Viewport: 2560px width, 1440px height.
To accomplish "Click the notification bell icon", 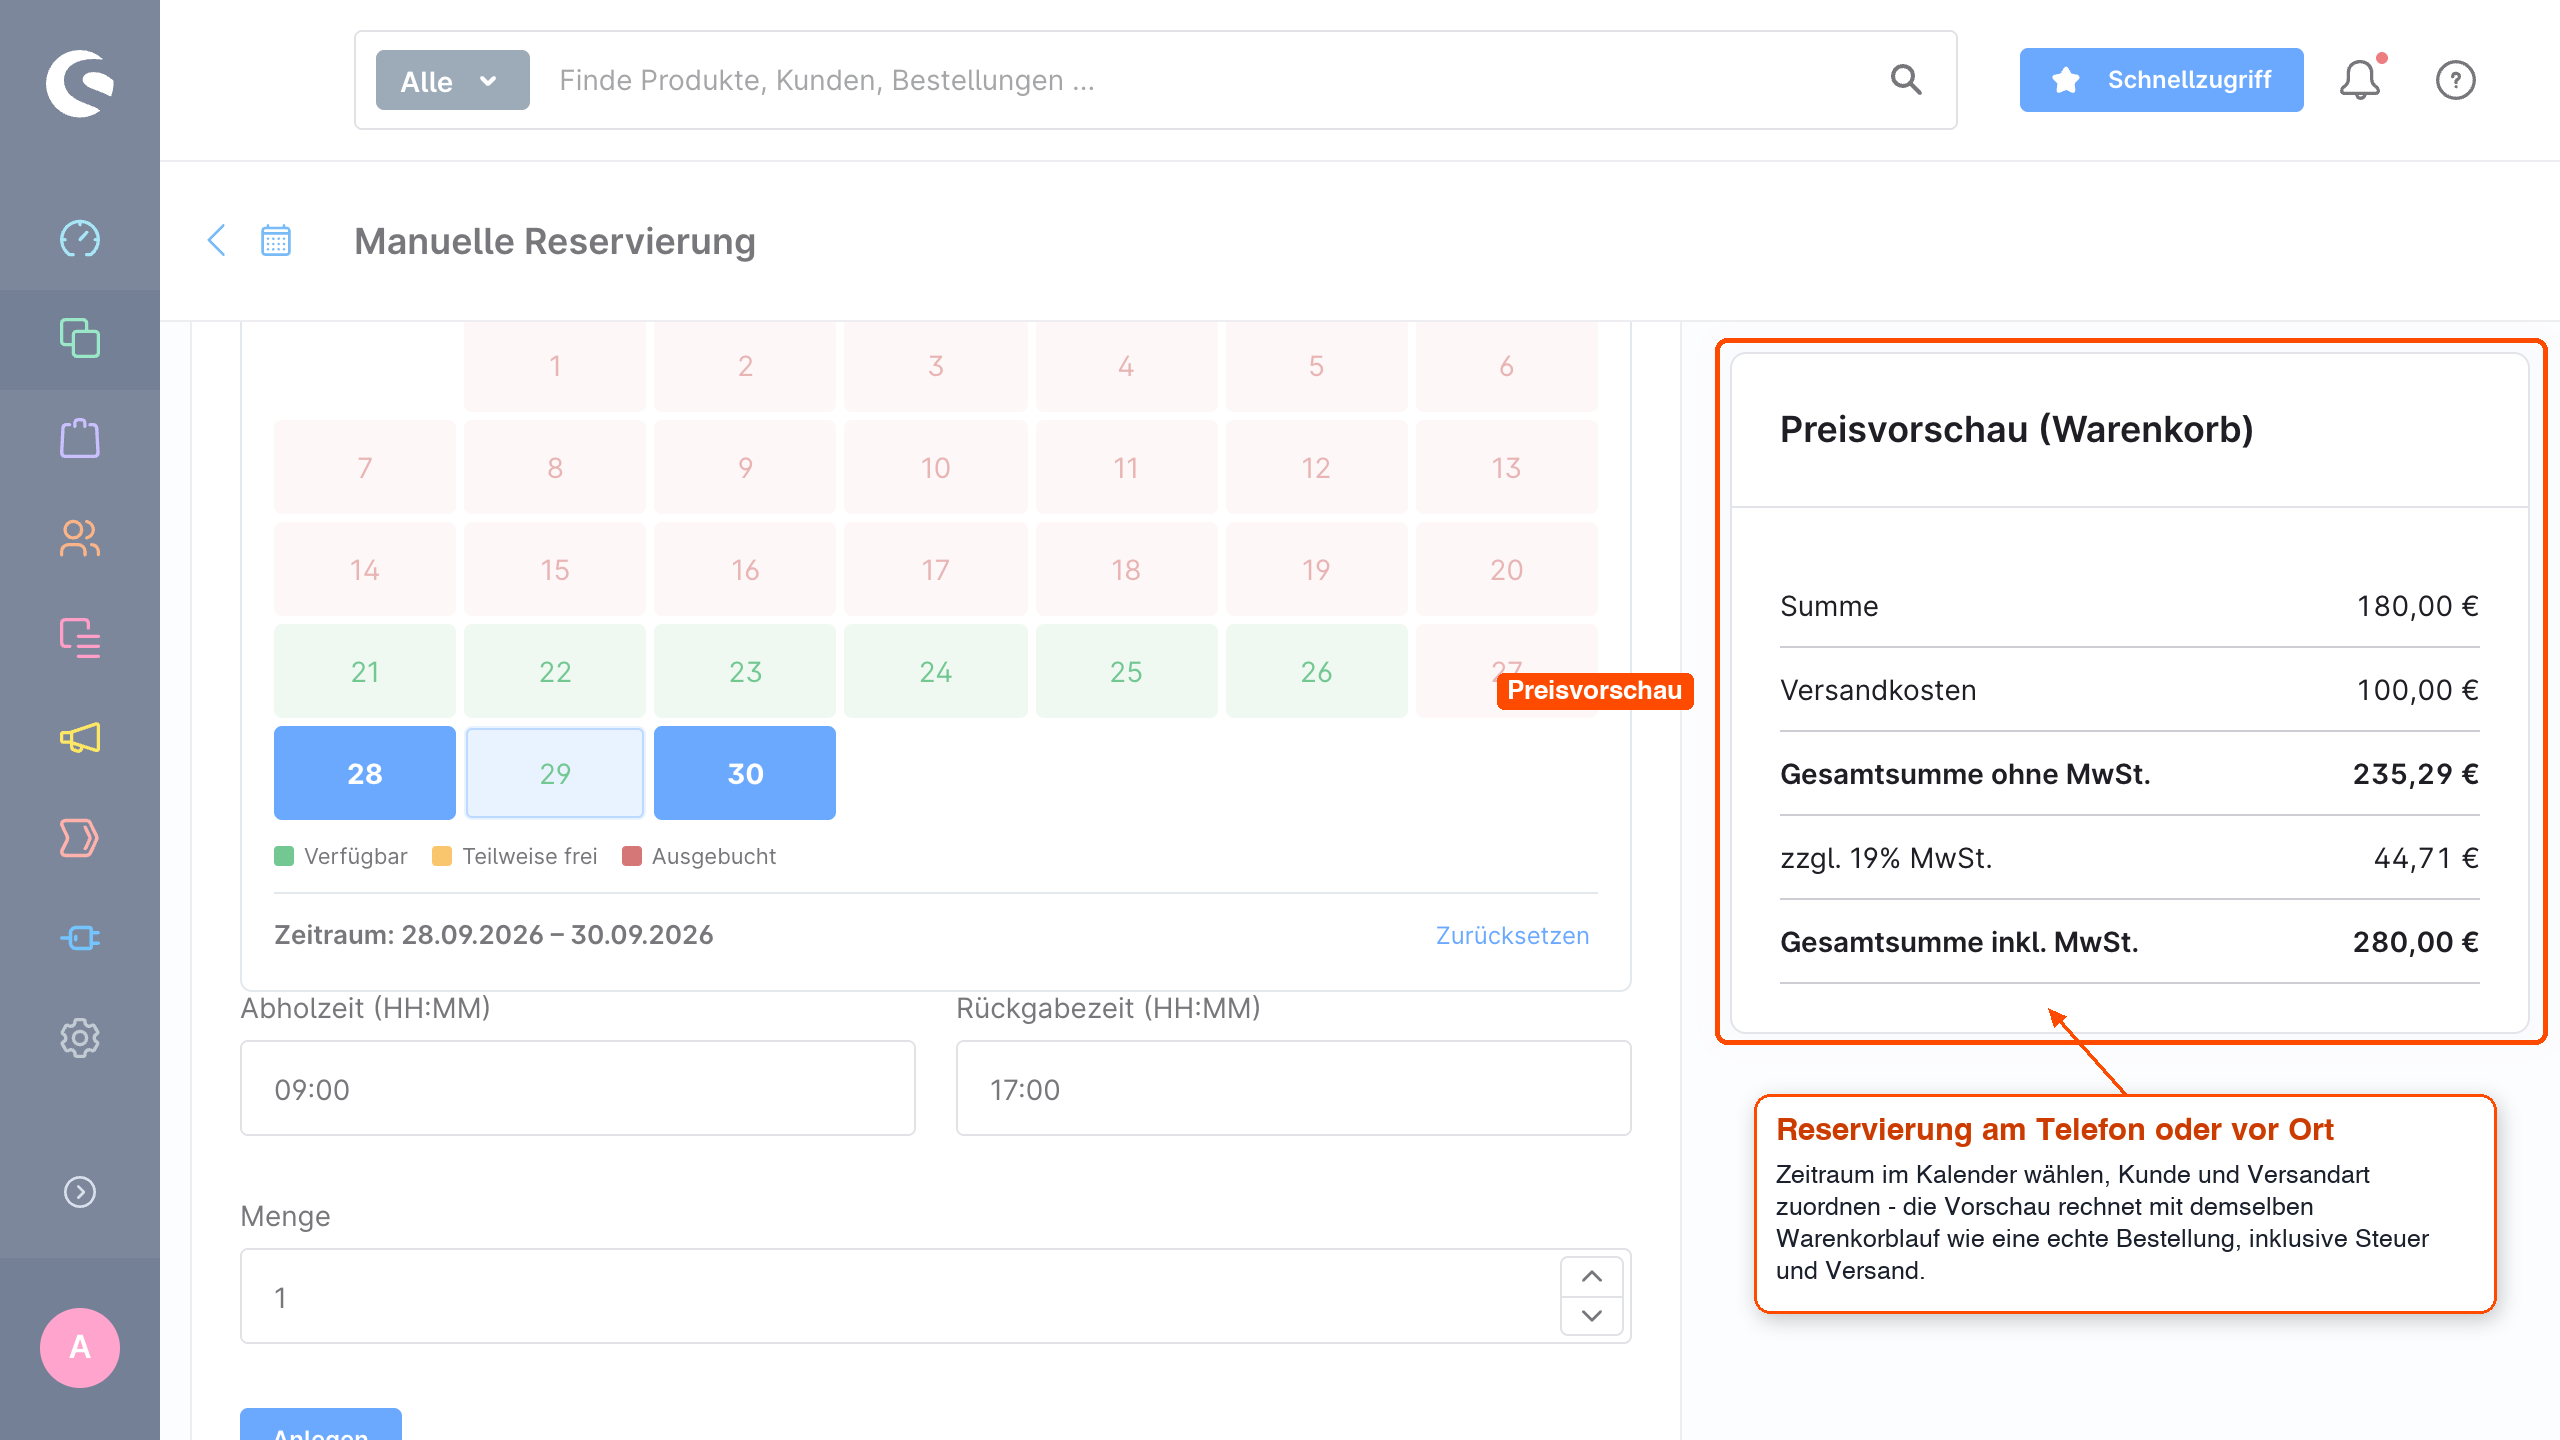I will 2360,80.
